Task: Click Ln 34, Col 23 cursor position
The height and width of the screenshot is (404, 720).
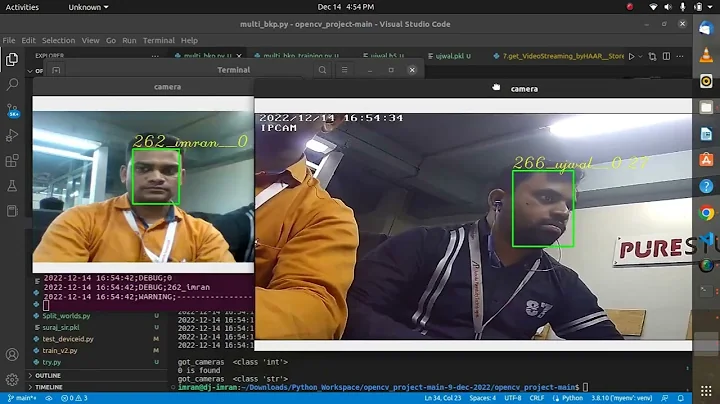Action: (x=443, y=398)
